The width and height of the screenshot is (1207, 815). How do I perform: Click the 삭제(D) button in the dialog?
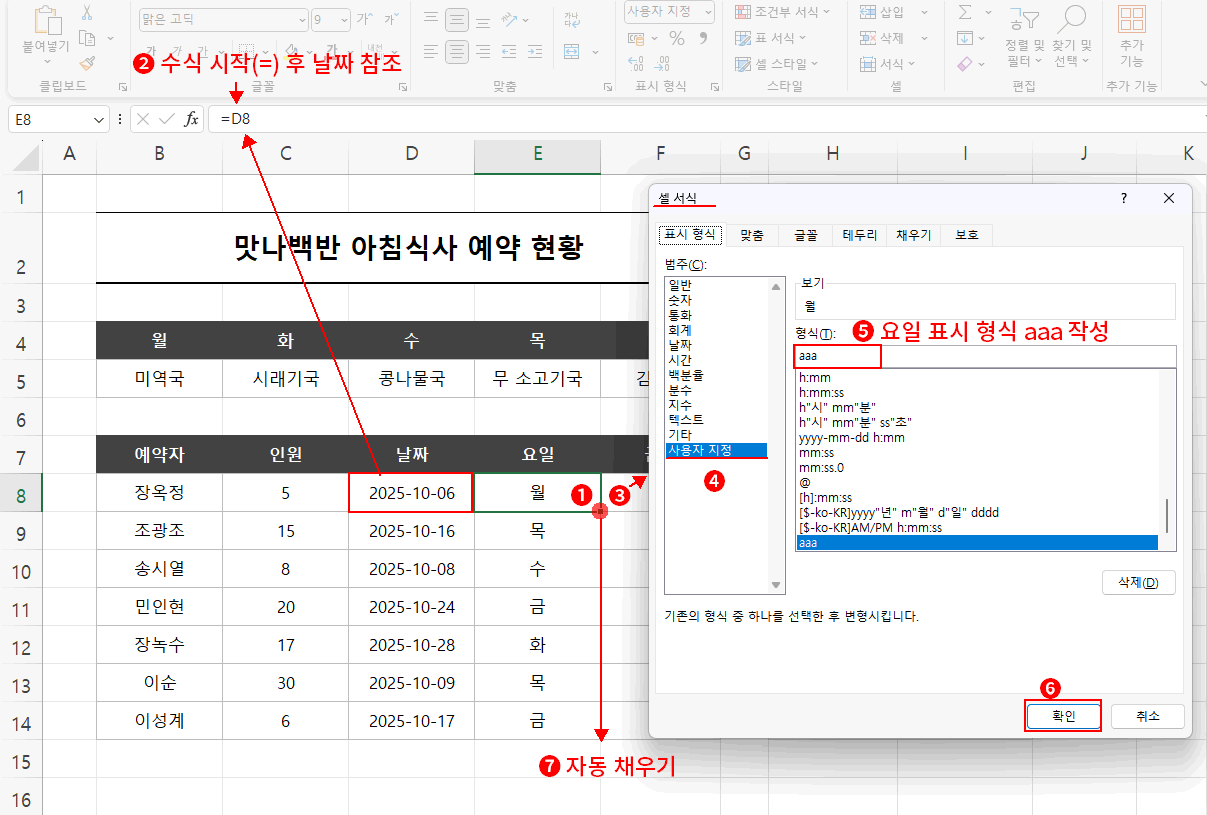(1138, 582)
